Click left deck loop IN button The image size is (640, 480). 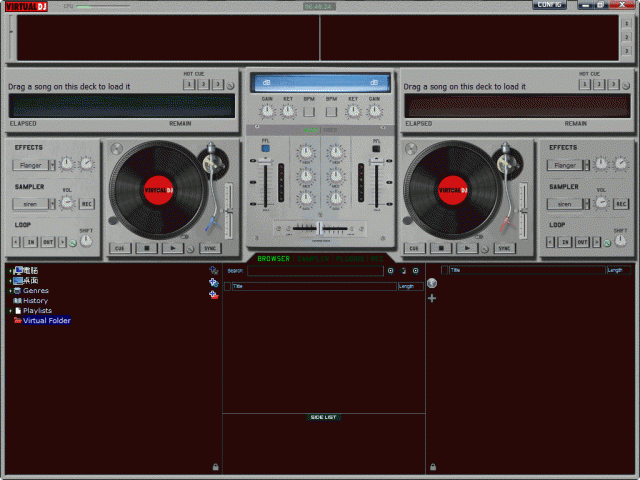[31, 242]
